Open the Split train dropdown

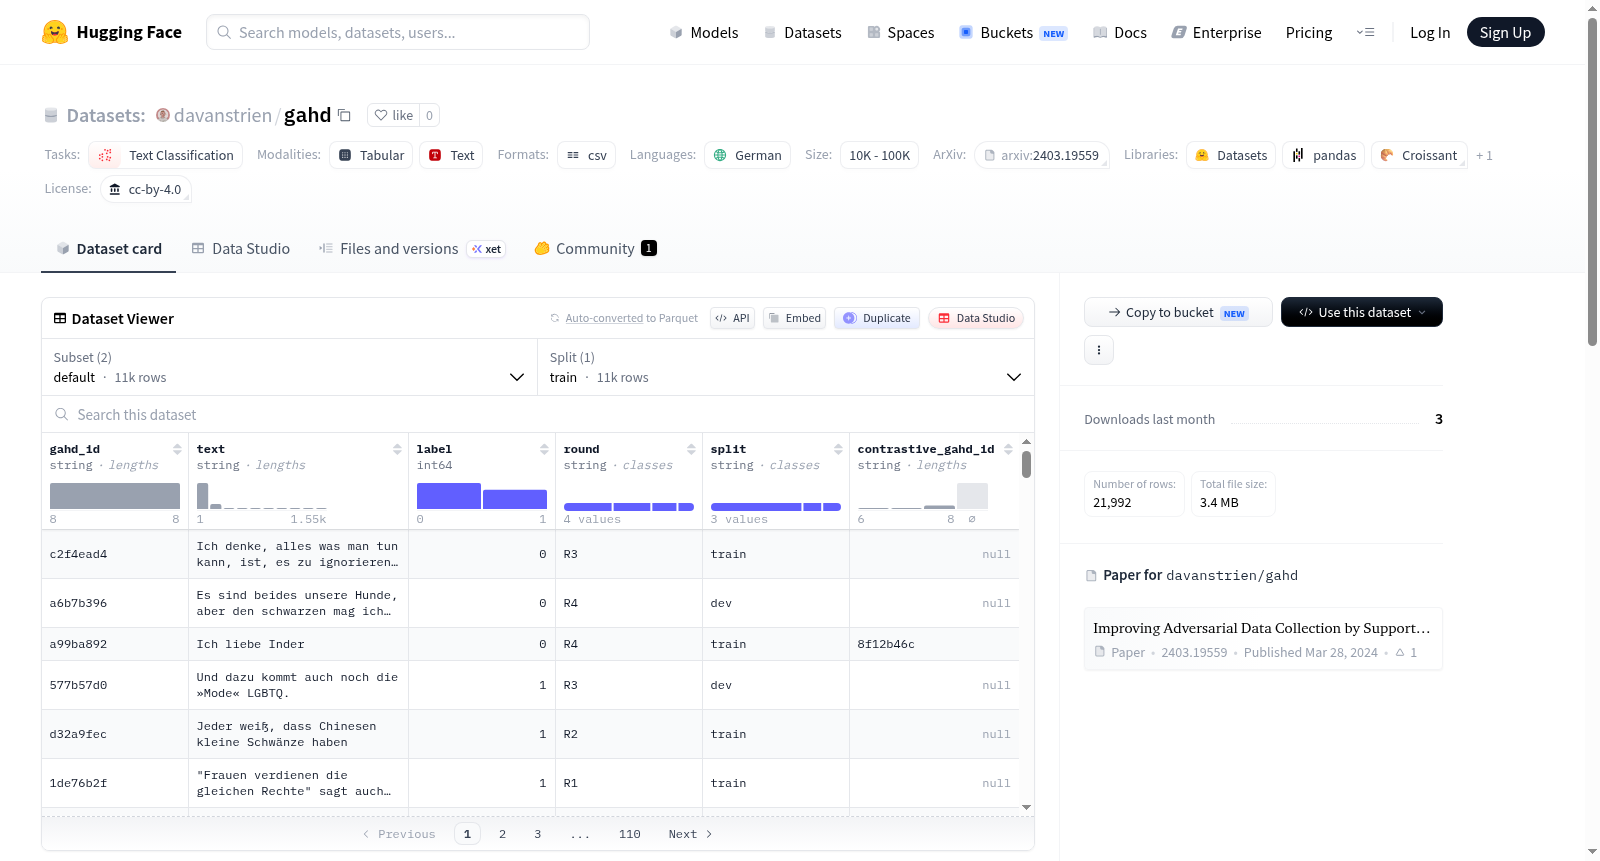pos(786,367)
